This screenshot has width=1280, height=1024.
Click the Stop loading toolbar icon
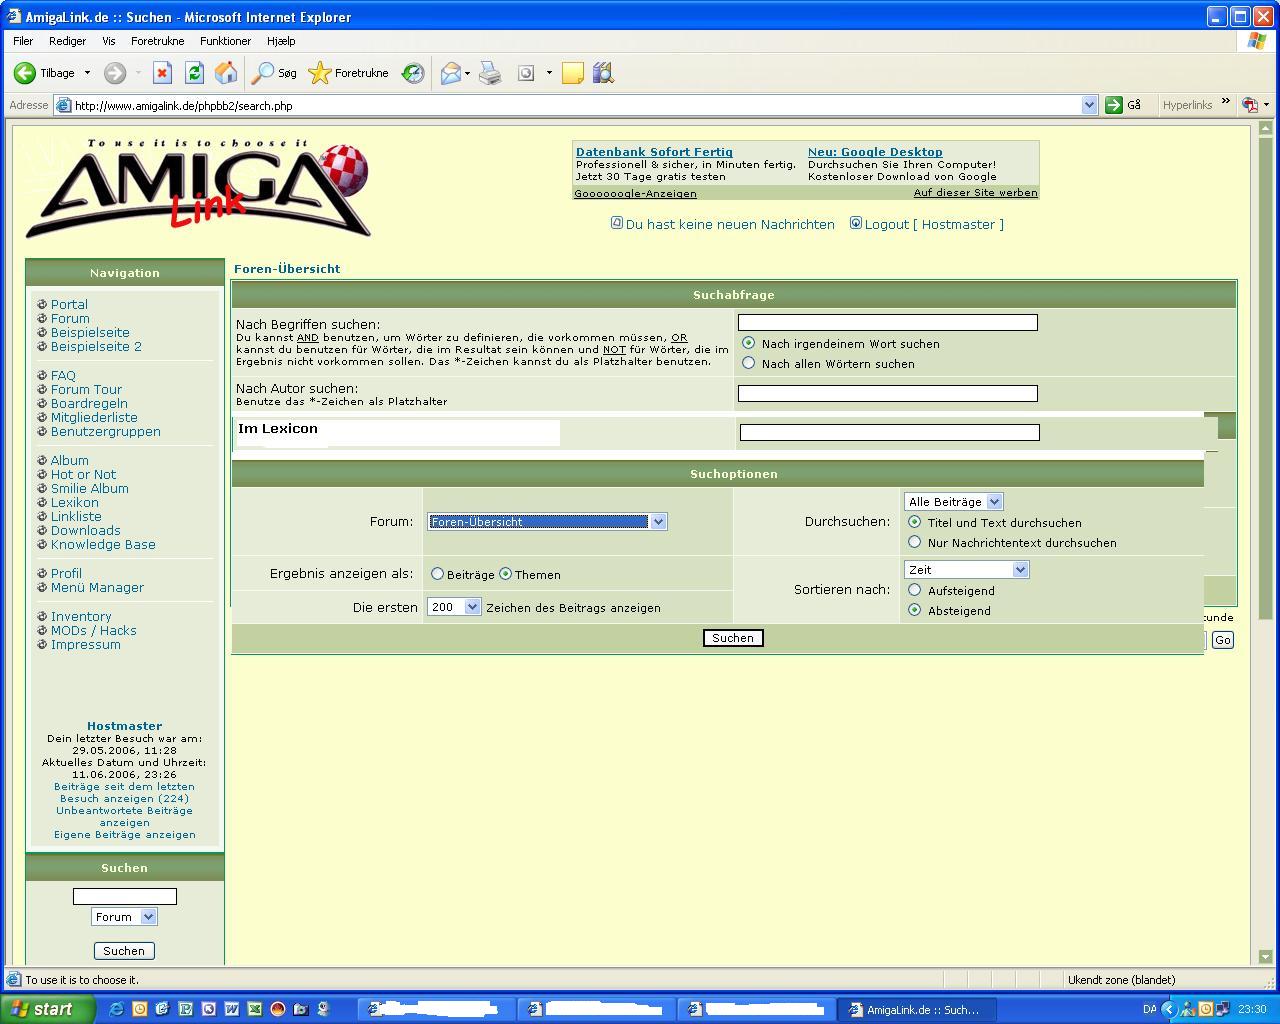click(162, 73)
